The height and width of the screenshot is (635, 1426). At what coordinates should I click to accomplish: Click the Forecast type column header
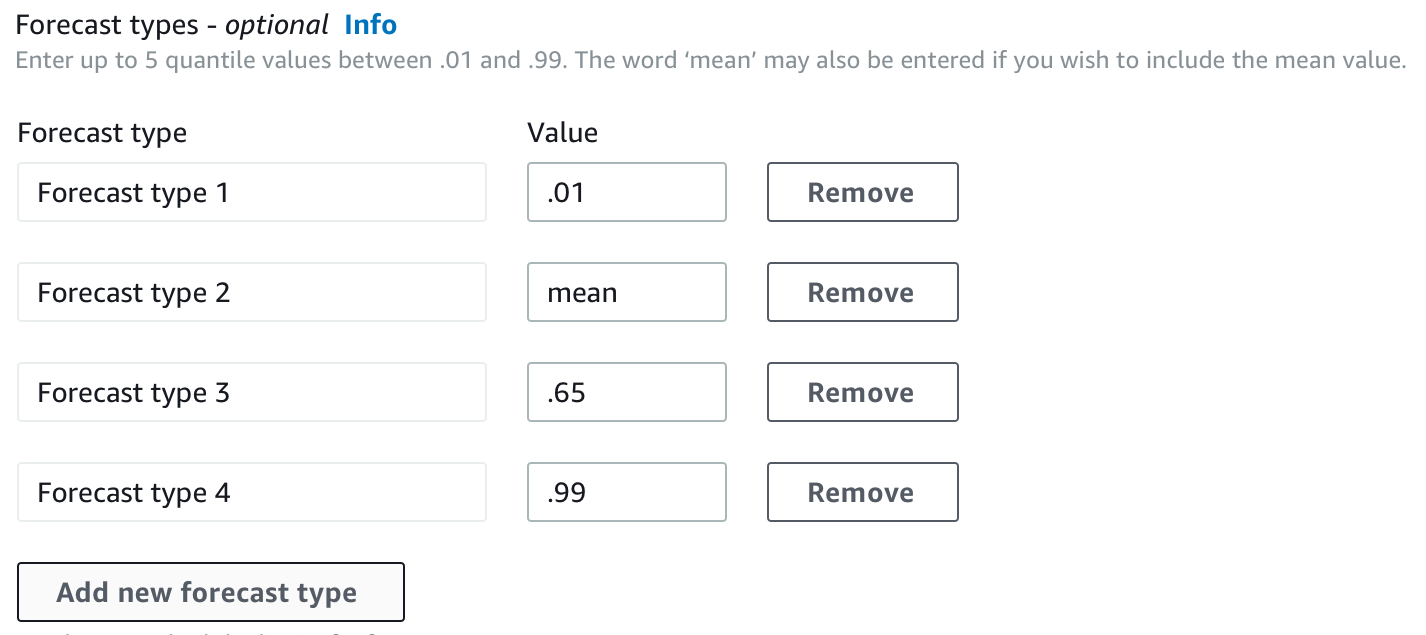[102, 132]
